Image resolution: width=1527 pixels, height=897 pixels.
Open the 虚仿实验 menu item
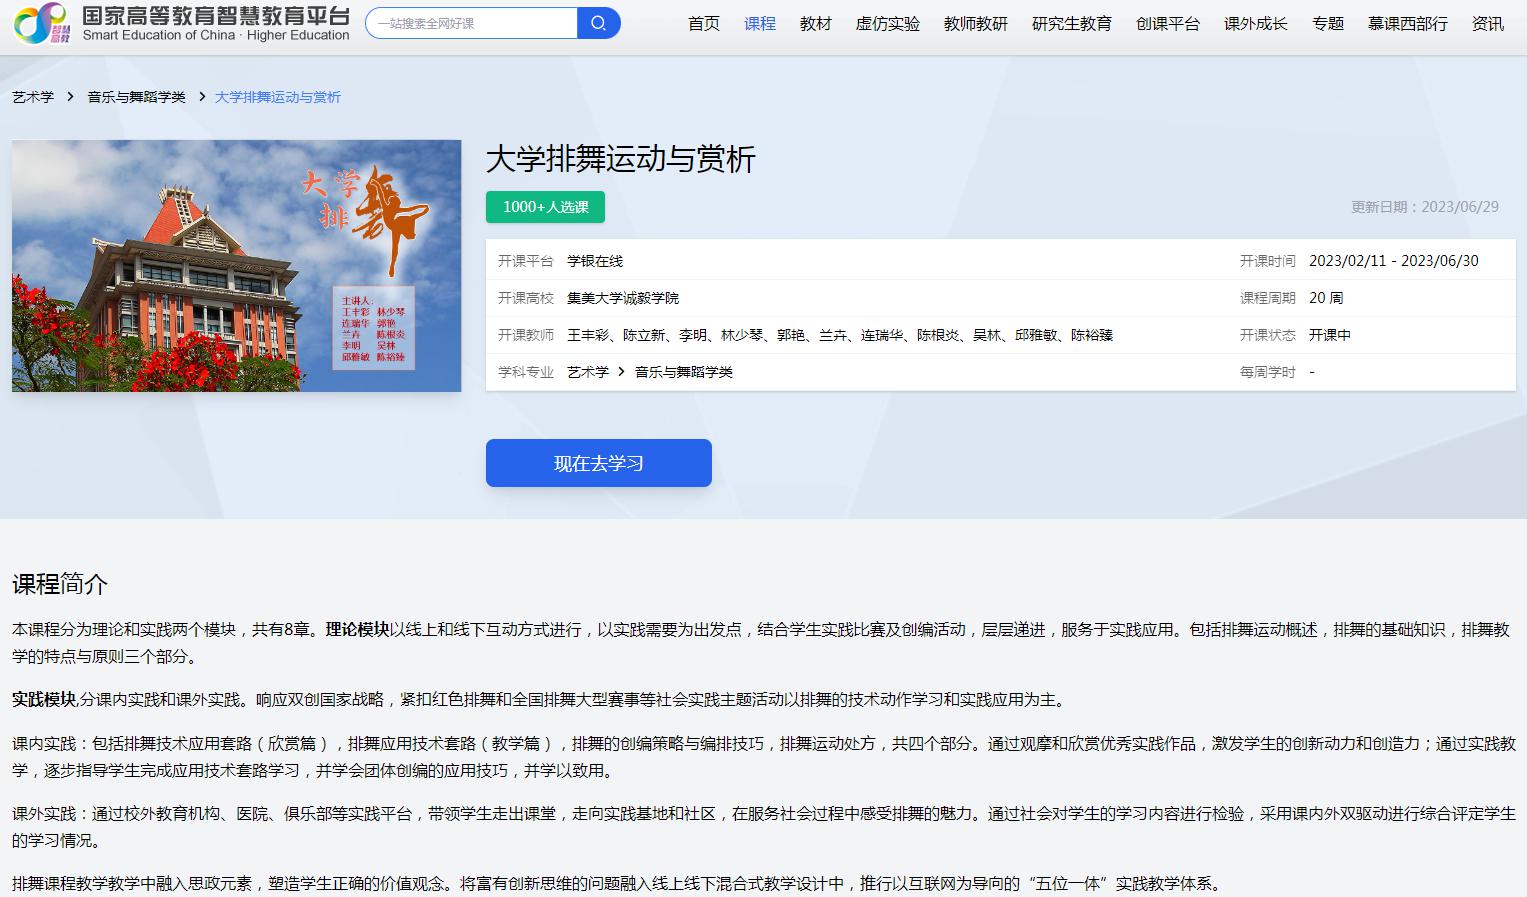pyautogui.click(x=887, y=24)
